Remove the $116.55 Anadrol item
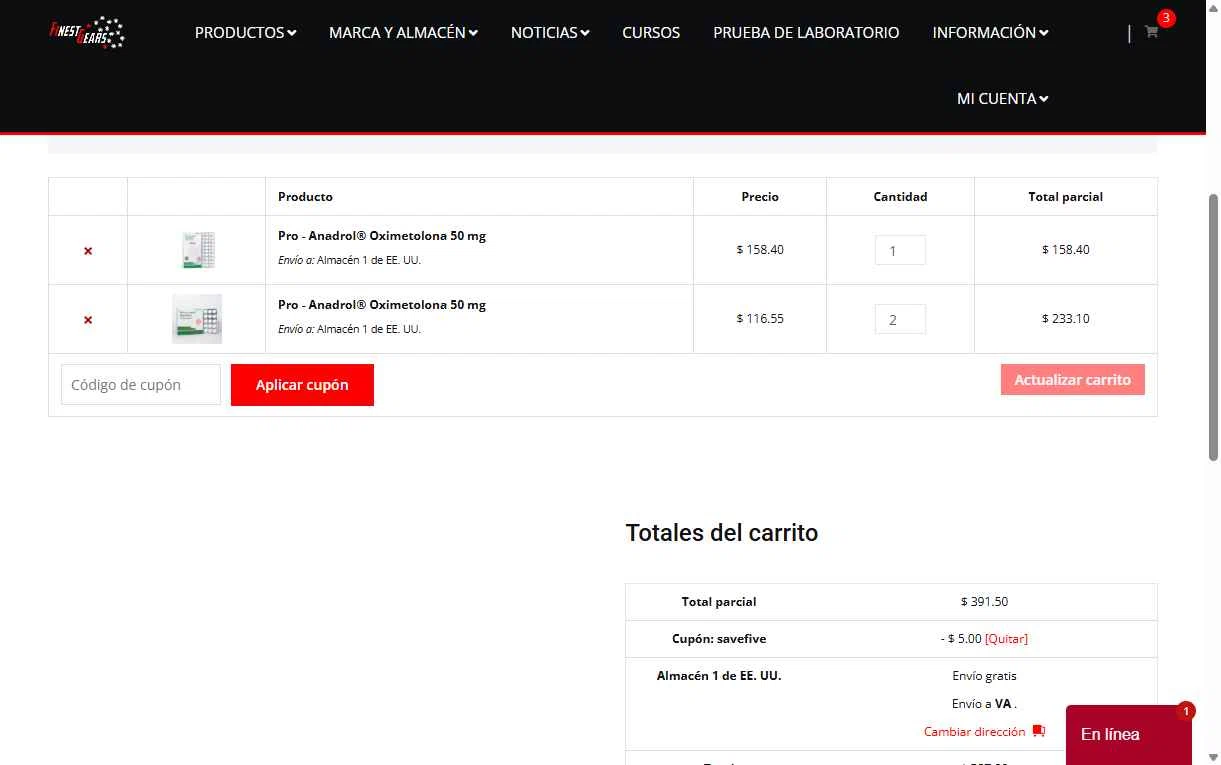This screenshot has width=1221, height=765. [x=88, y=320]
